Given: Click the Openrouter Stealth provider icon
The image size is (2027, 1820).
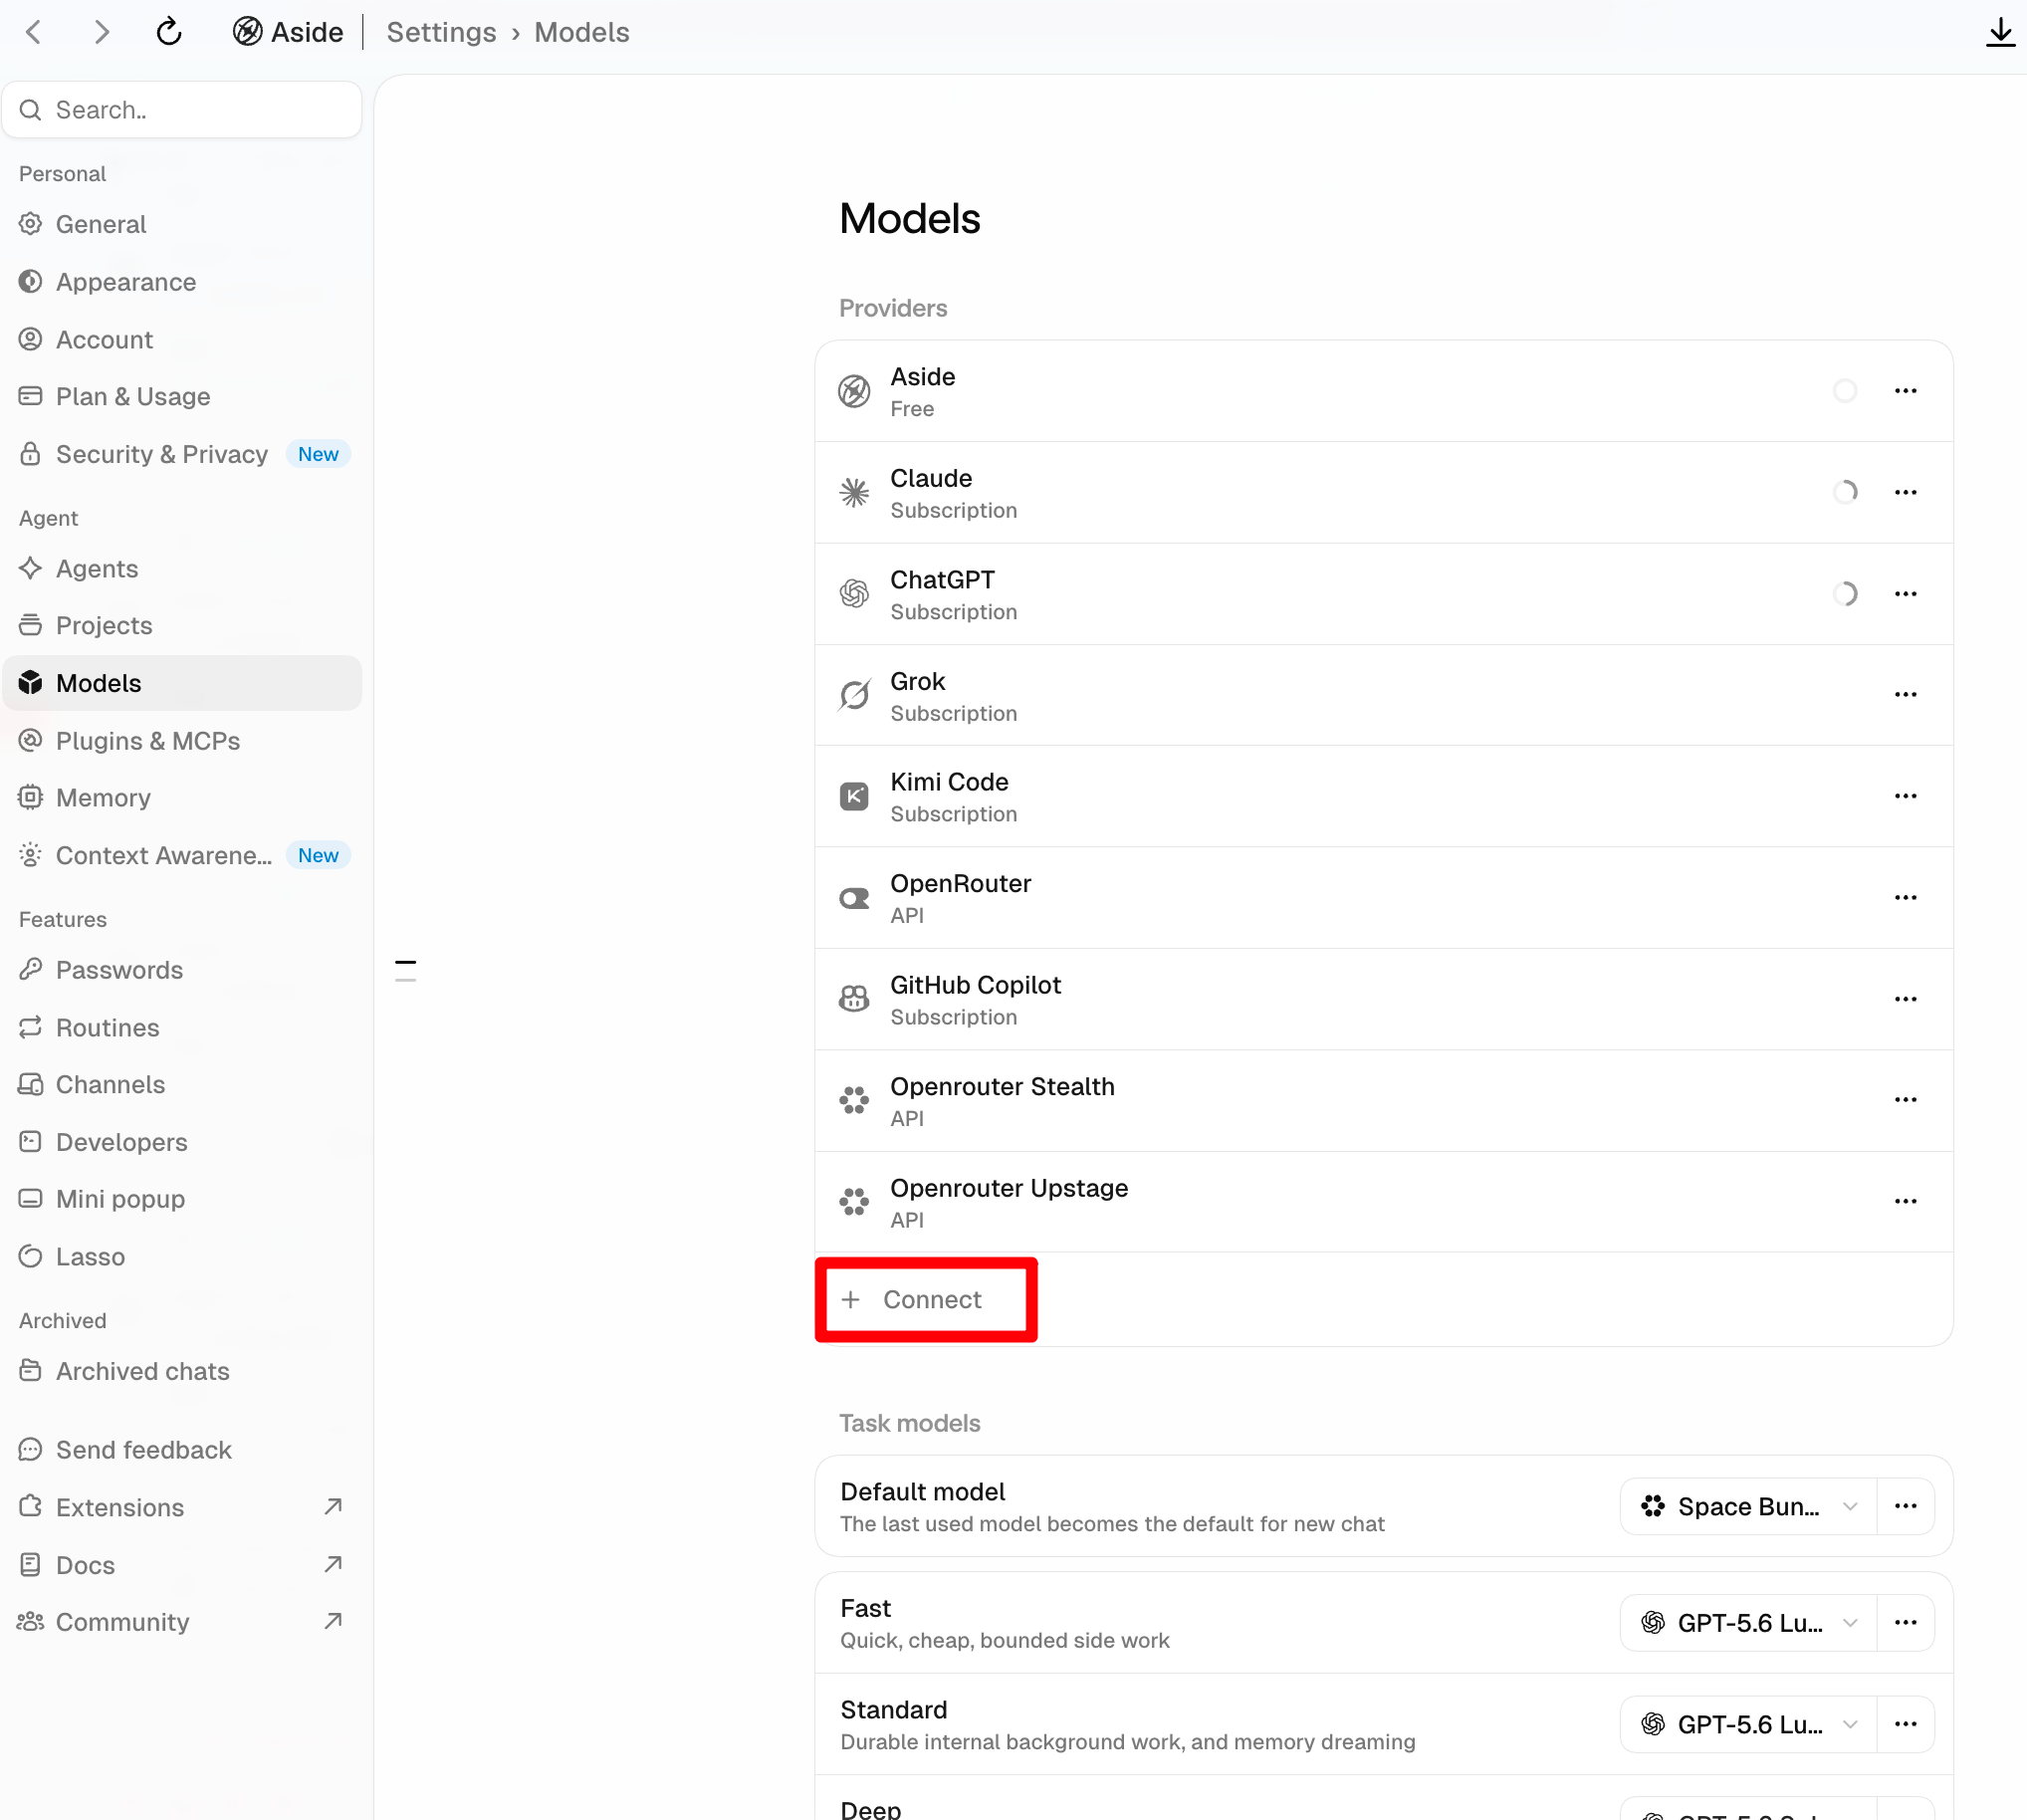Looking at the screenshot, I should pos(854,1100).
